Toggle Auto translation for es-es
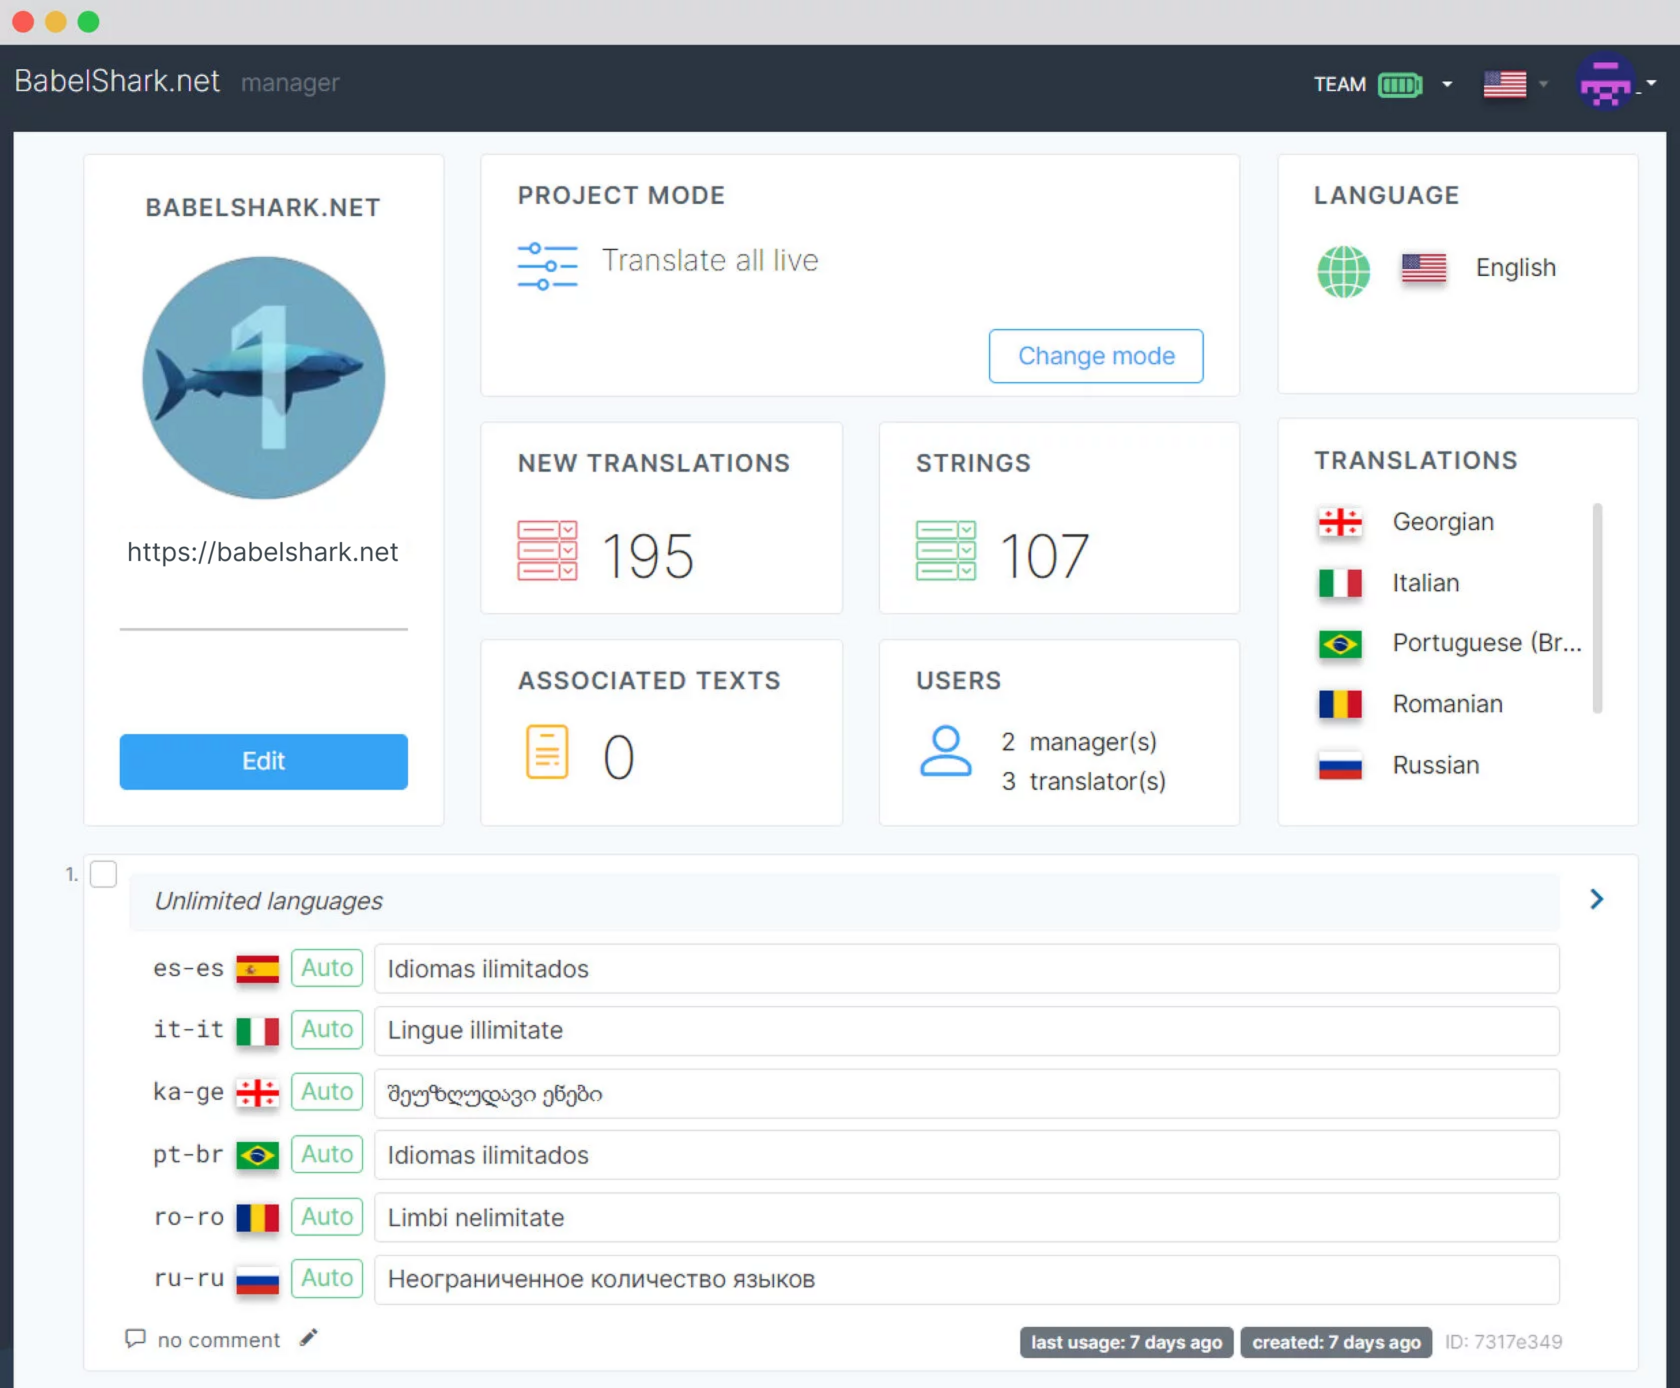Image resolution: width=1680 pixels, height=1388 pixels. click(326, 968)
